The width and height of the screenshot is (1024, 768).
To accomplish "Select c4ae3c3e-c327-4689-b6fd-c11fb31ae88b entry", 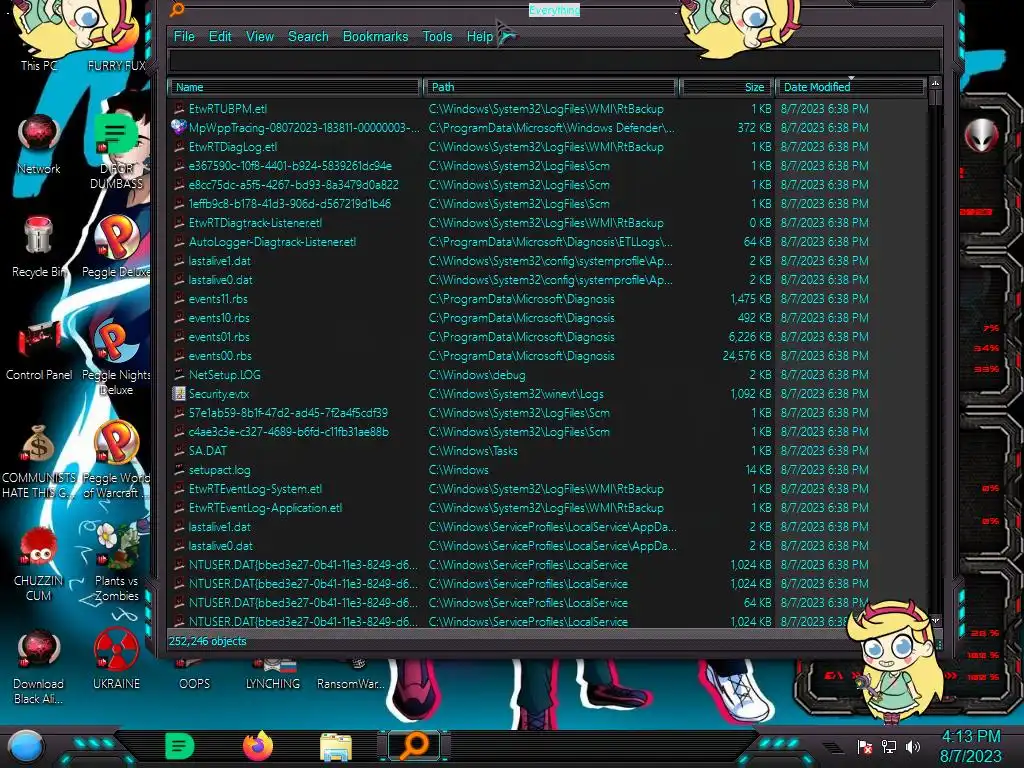I will coord(289,432).
